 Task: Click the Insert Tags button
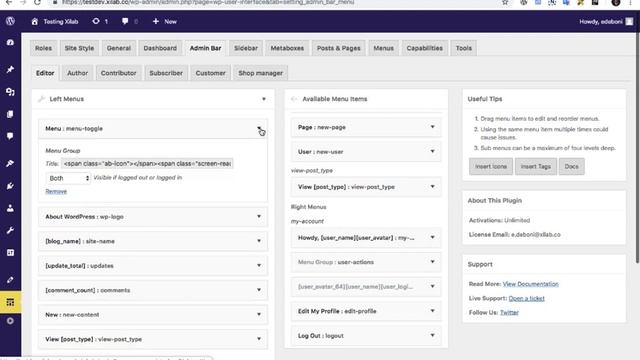(536, 167)
